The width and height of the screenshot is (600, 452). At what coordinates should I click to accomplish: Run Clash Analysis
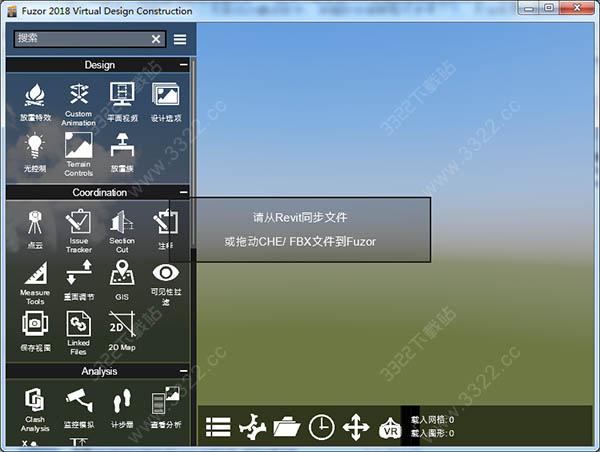(x=35, y=410)
